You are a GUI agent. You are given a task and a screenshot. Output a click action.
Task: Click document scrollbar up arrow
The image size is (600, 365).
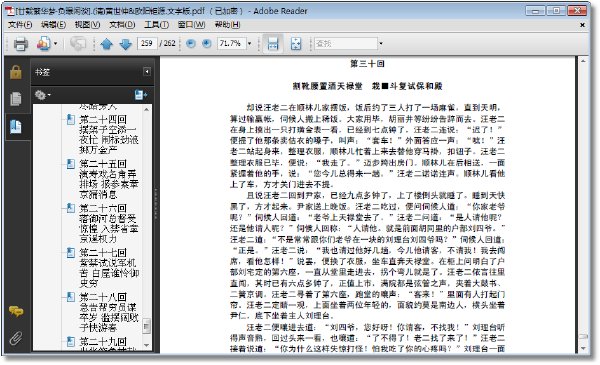pyautogui.click(x=583, y=61)
